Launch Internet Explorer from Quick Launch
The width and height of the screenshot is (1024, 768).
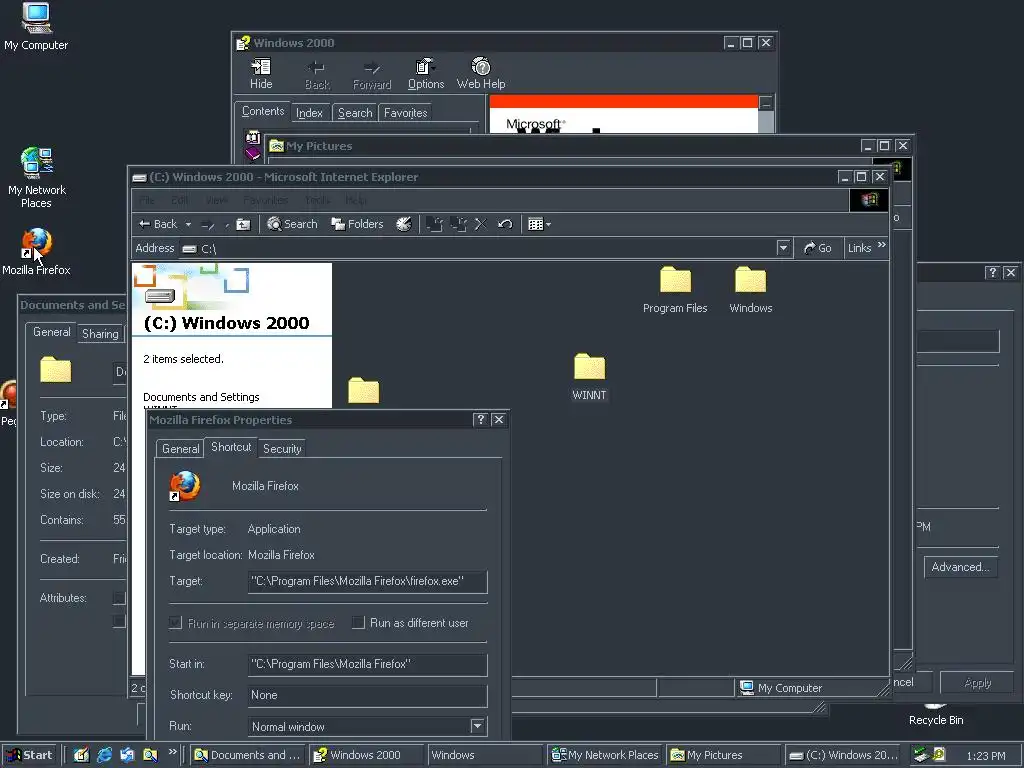(104, 755)
